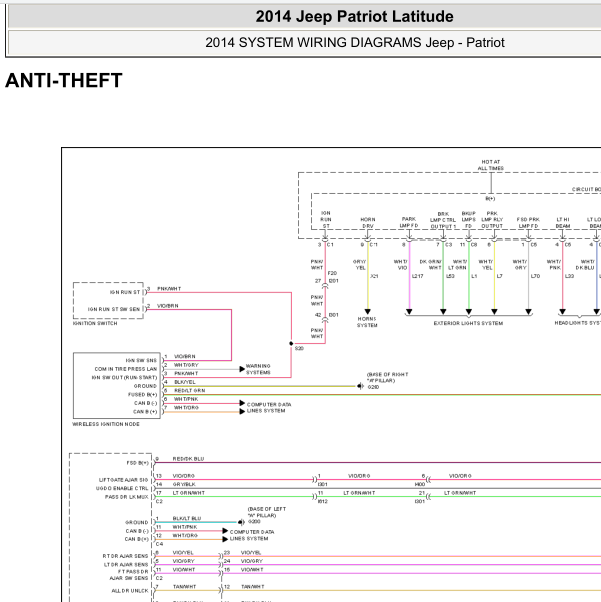This screenshot has width=601, height=602.
Task: Click the '2014 Jeep Patriot Latitude' title
Action: click(354, 17)
